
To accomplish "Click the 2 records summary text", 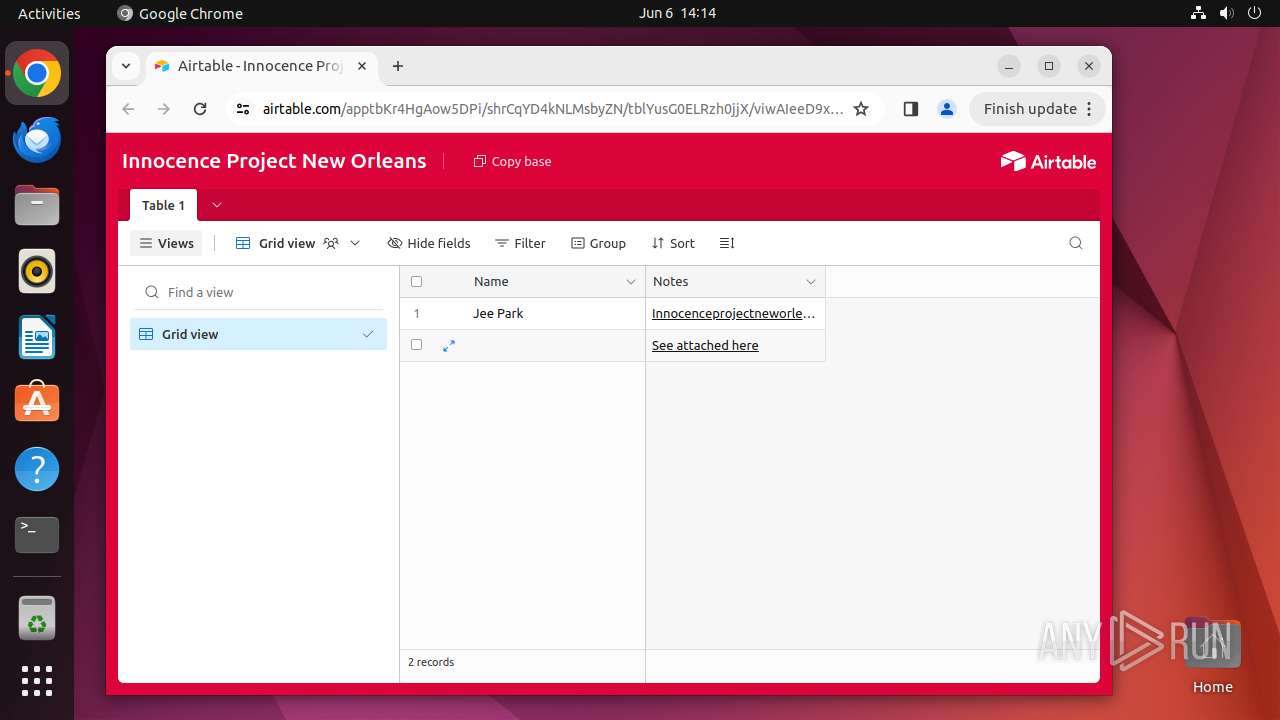I will 431,662.
